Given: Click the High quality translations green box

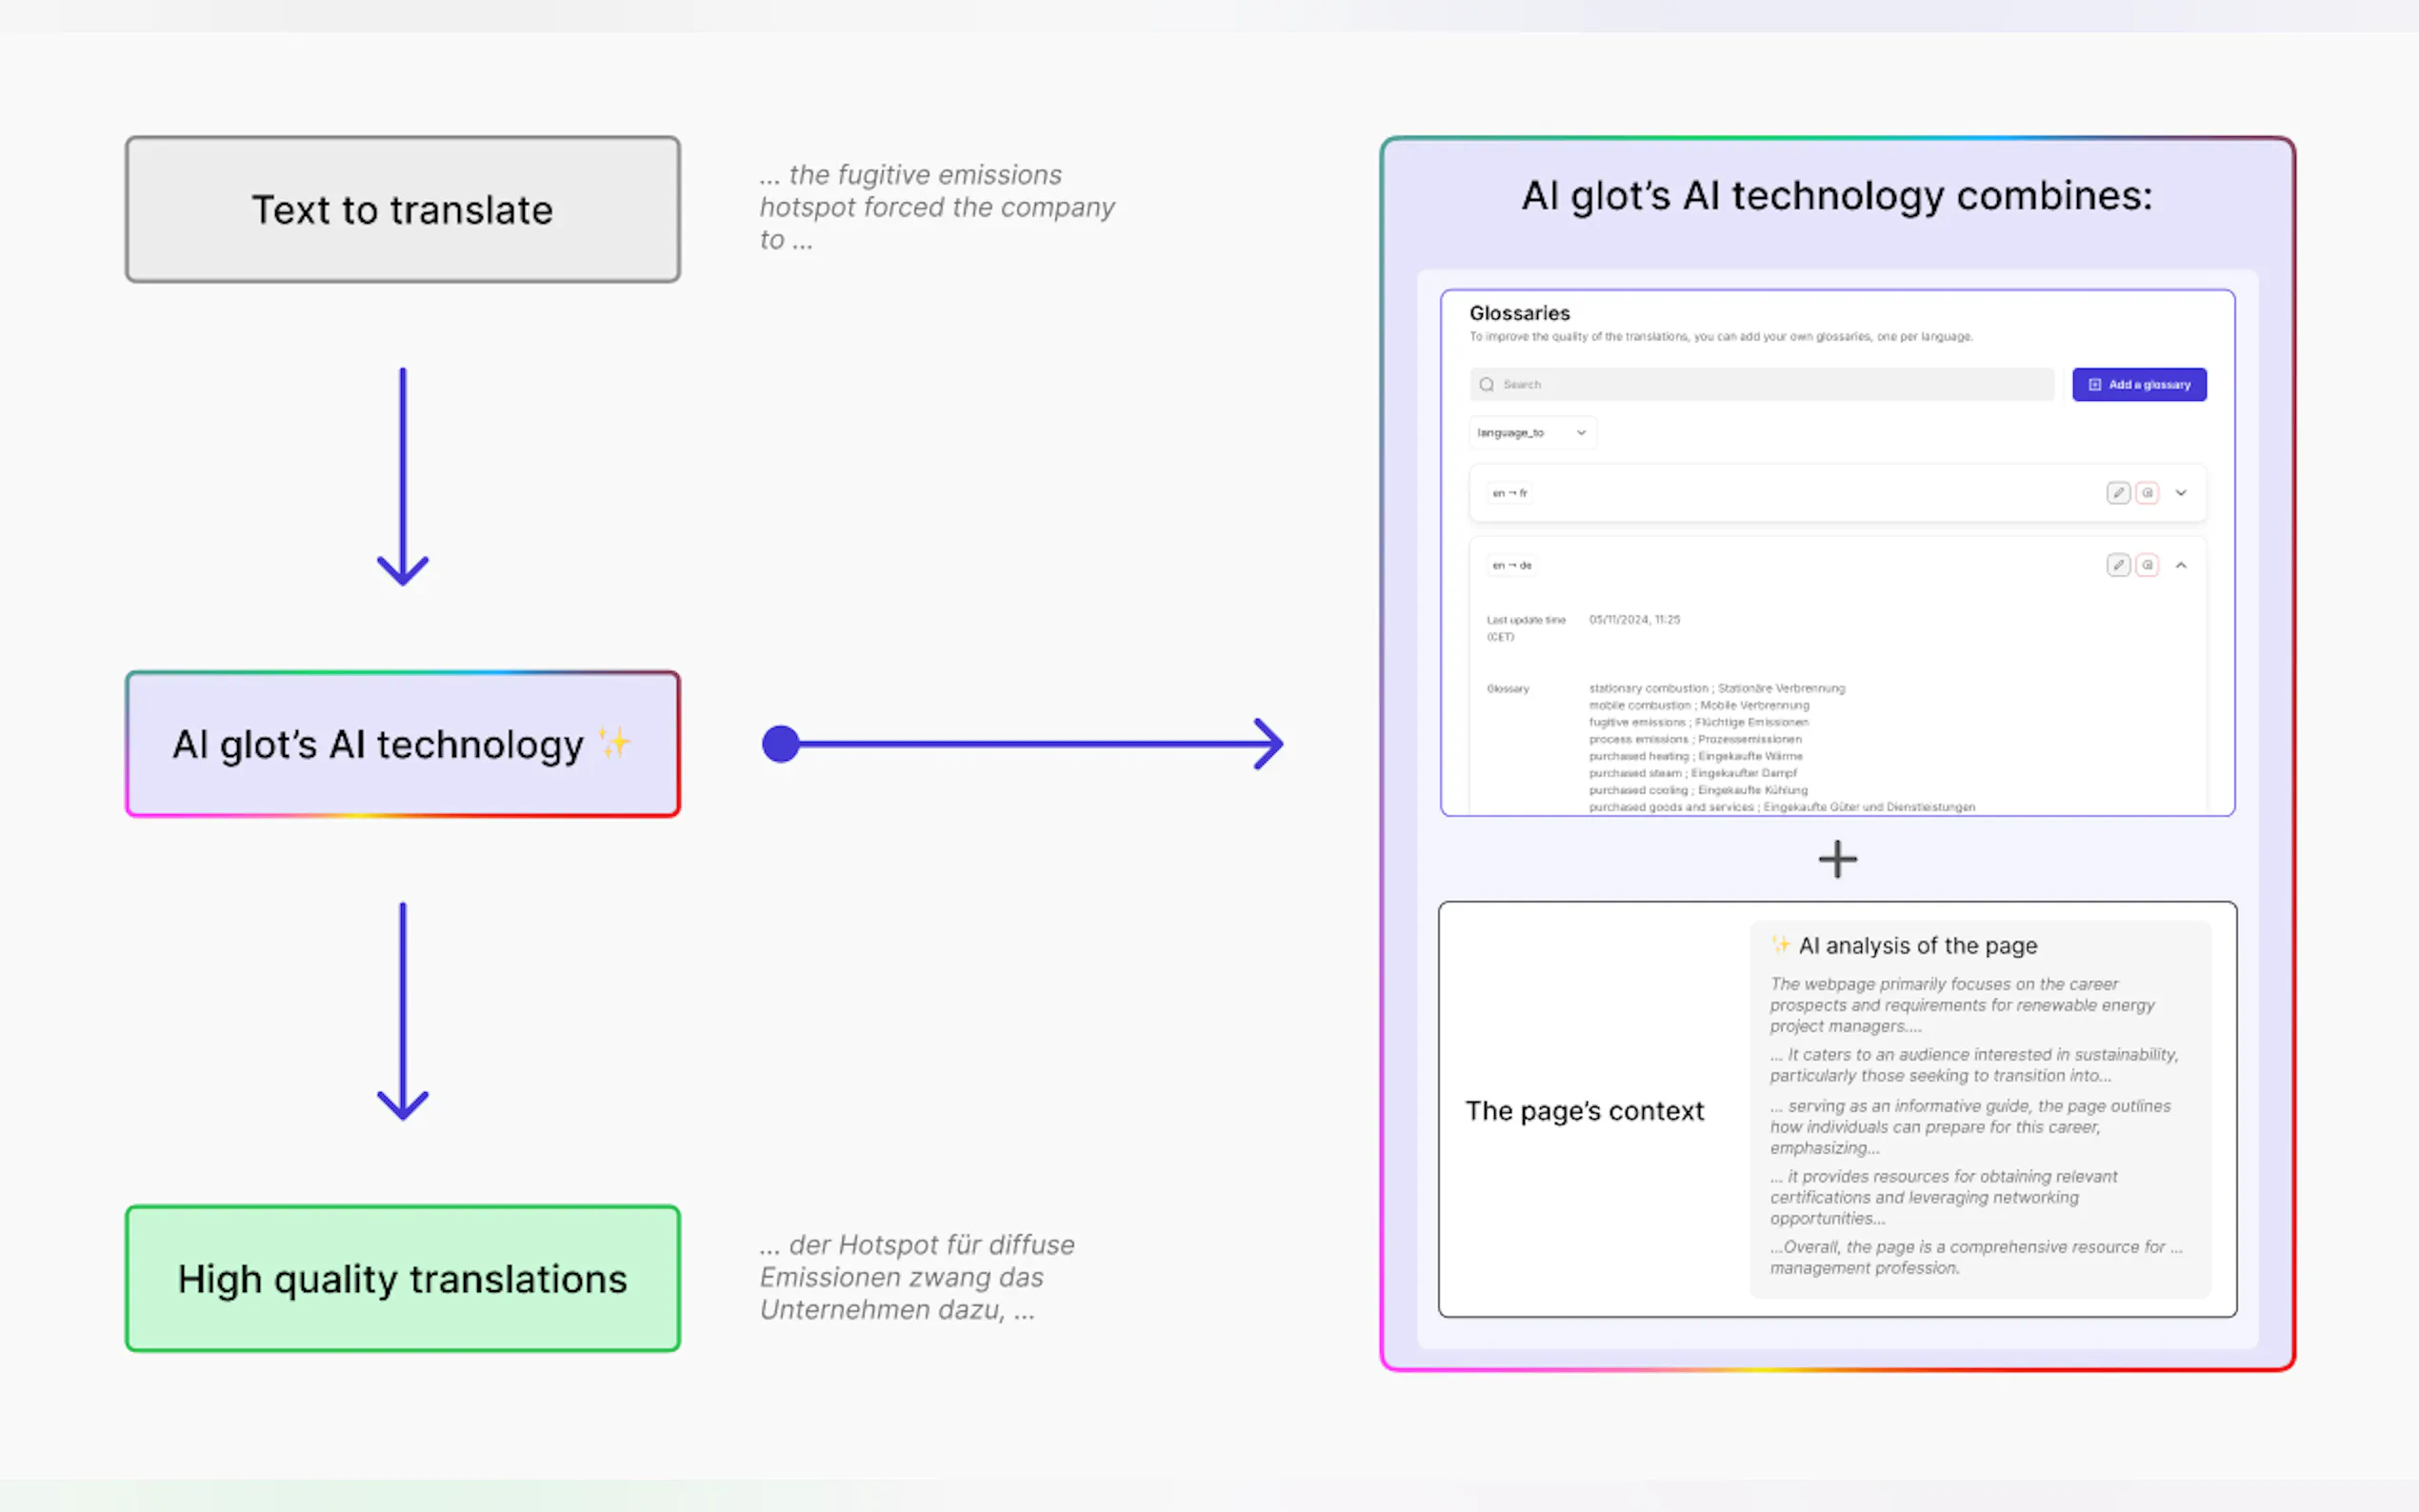Looking at the screenshot, I should [x=402, y=1278].
